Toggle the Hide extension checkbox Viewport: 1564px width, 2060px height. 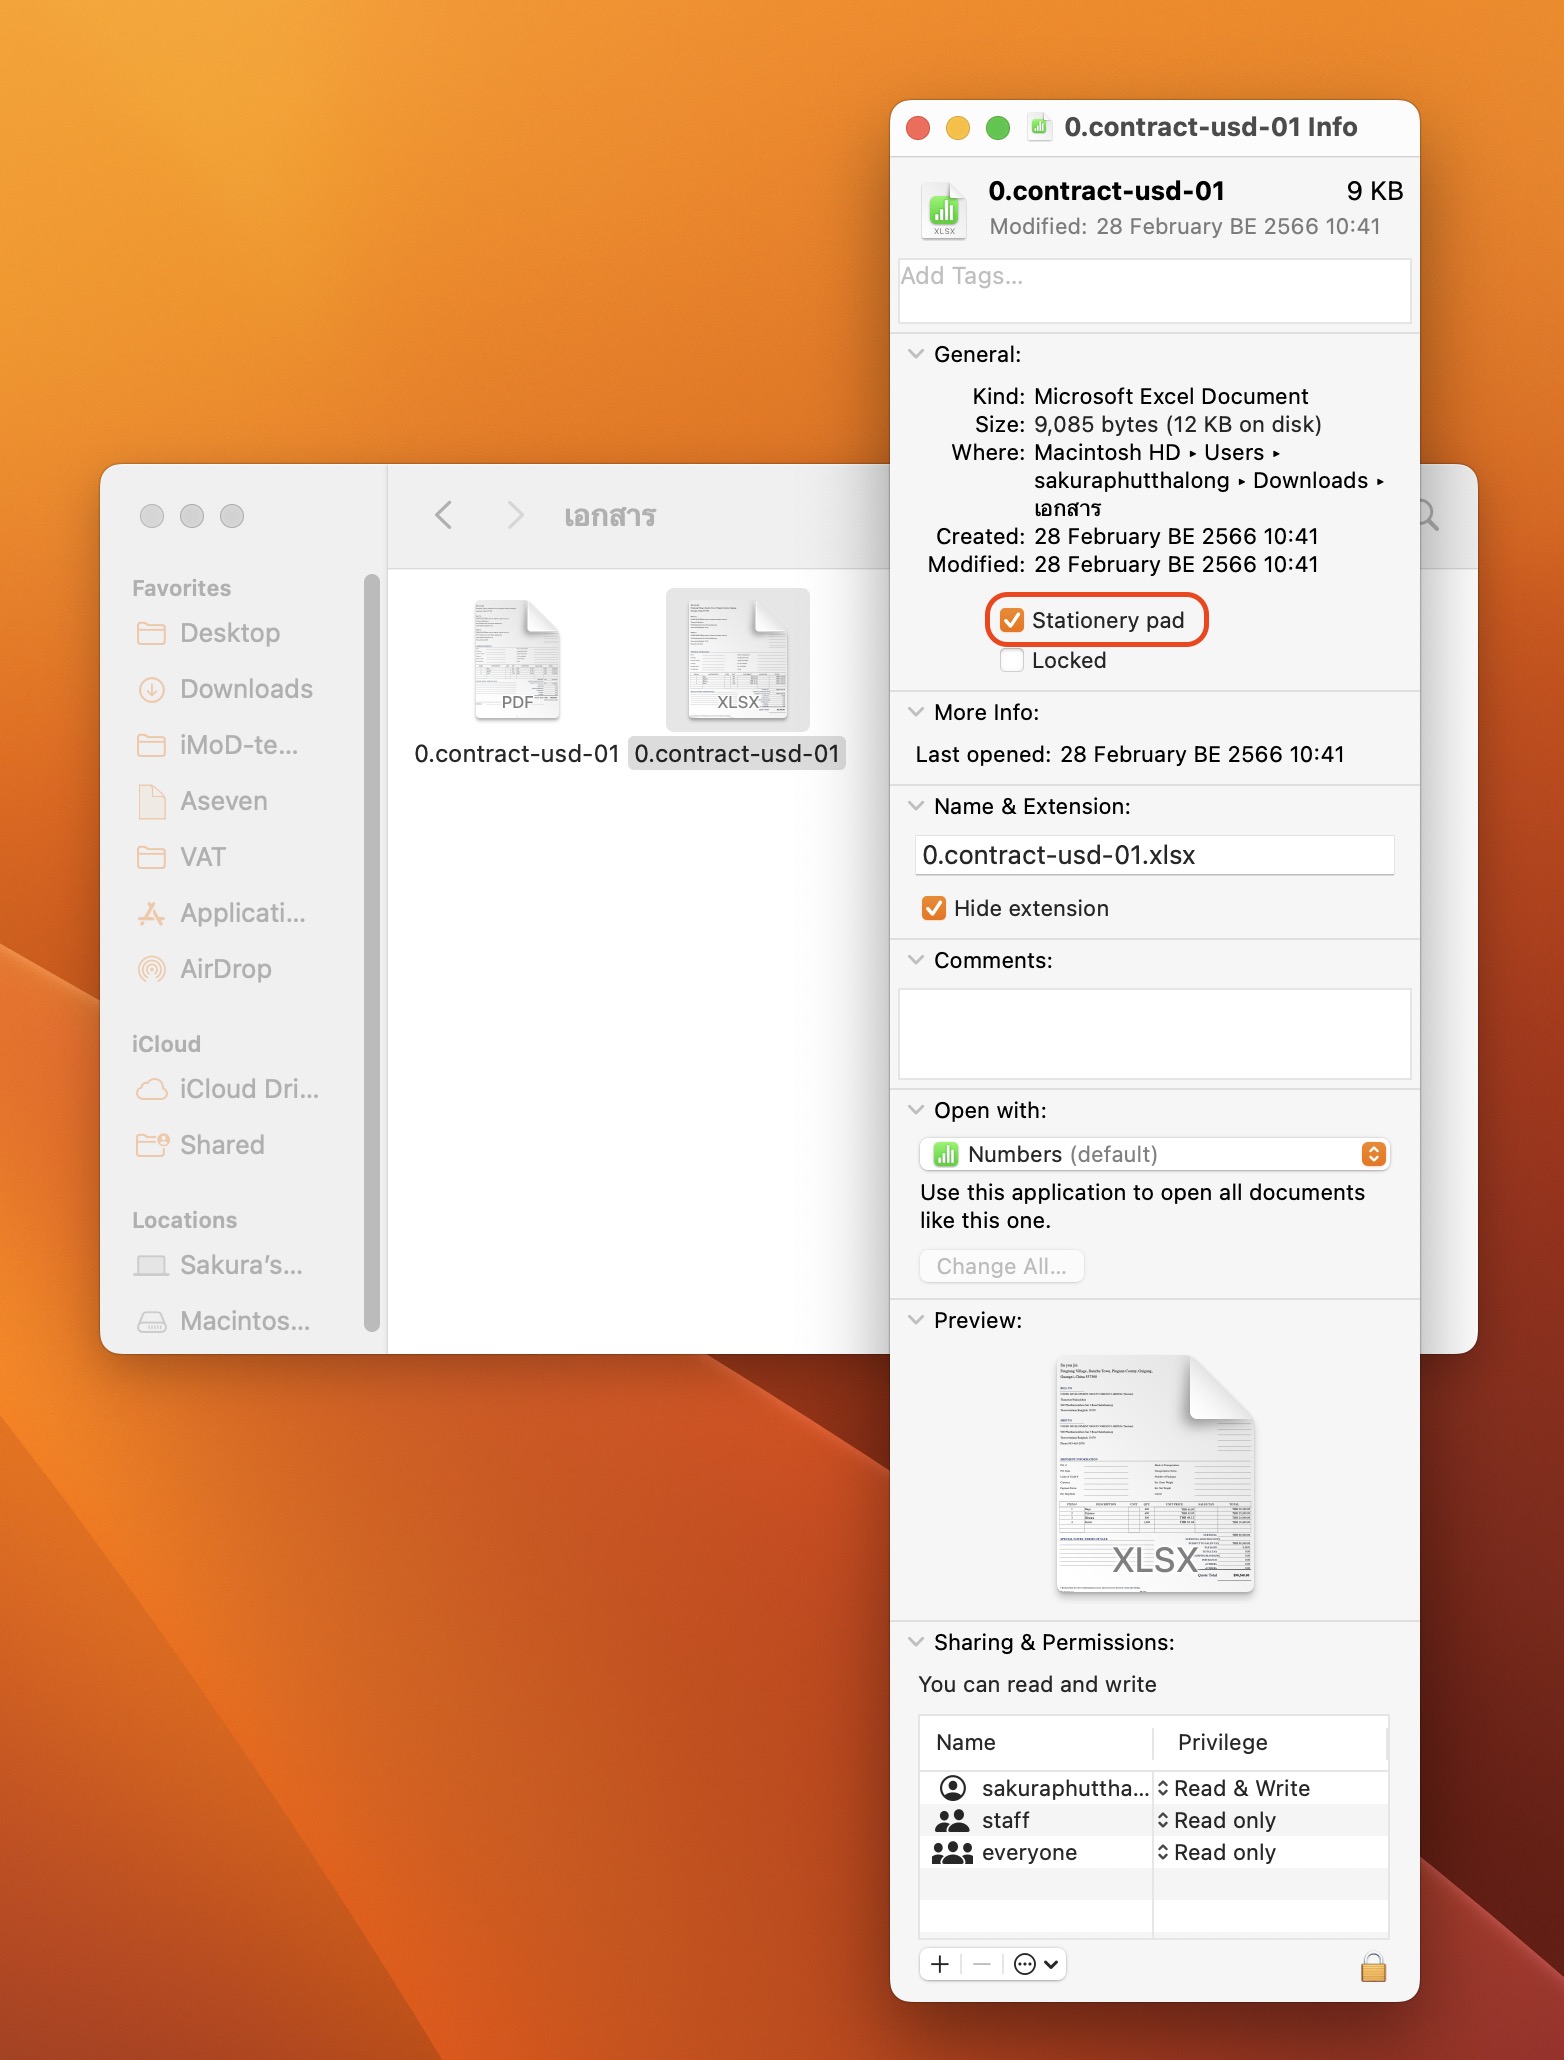tap(934, 908)
